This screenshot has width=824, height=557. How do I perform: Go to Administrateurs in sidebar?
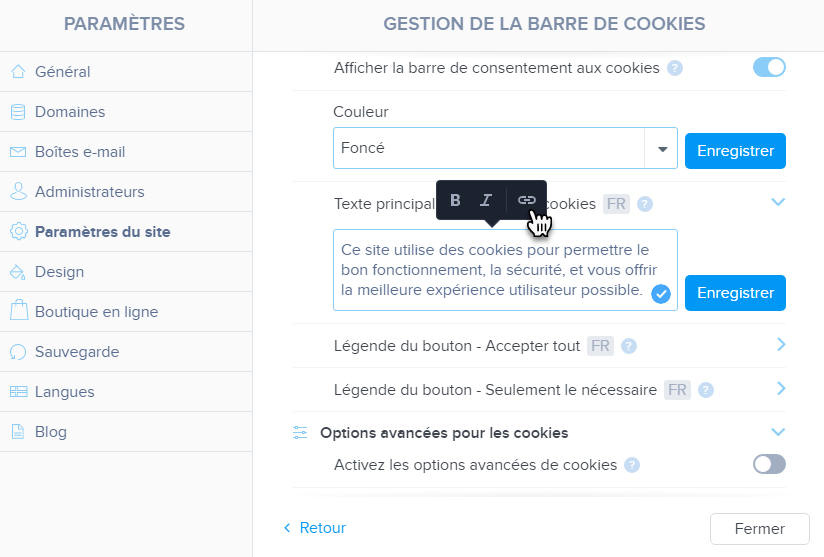pyautogui.click(x=89, y=192)
